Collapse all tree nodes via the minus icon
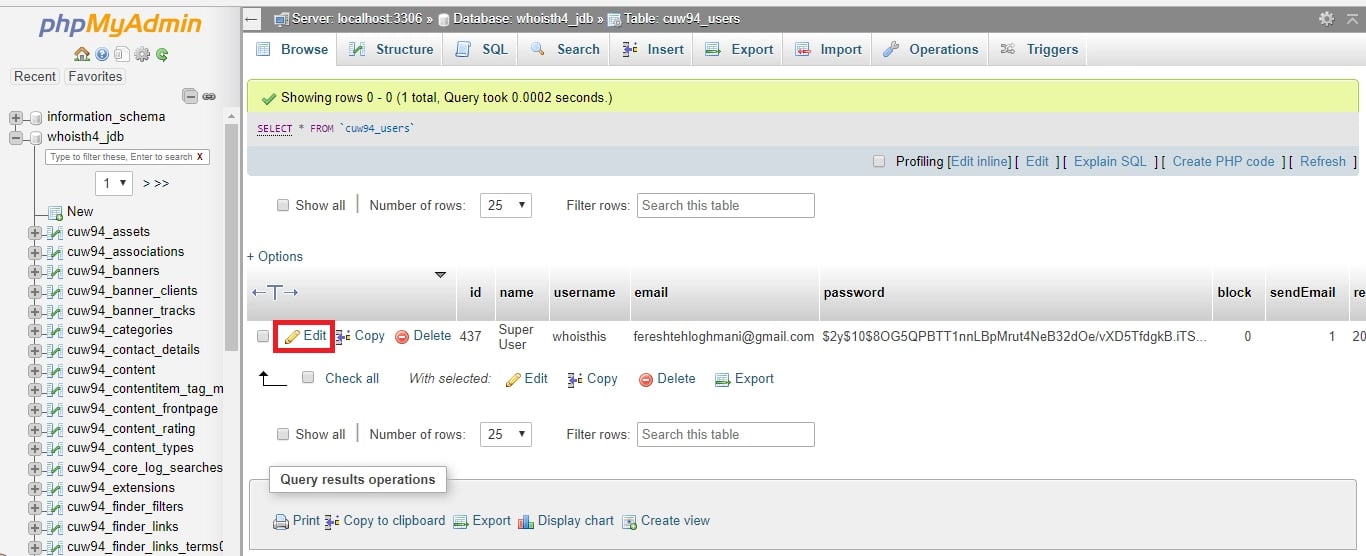The width and height of the screenshot is (1366, 556). click(x=190, y=96)
